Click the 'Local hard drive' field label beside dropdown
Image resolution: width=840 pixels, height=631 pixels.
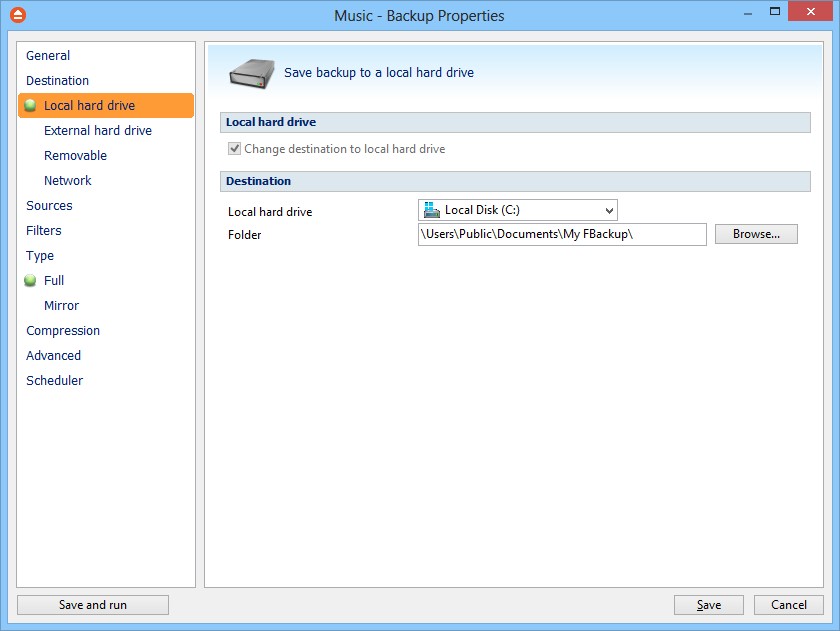(270, 212)
